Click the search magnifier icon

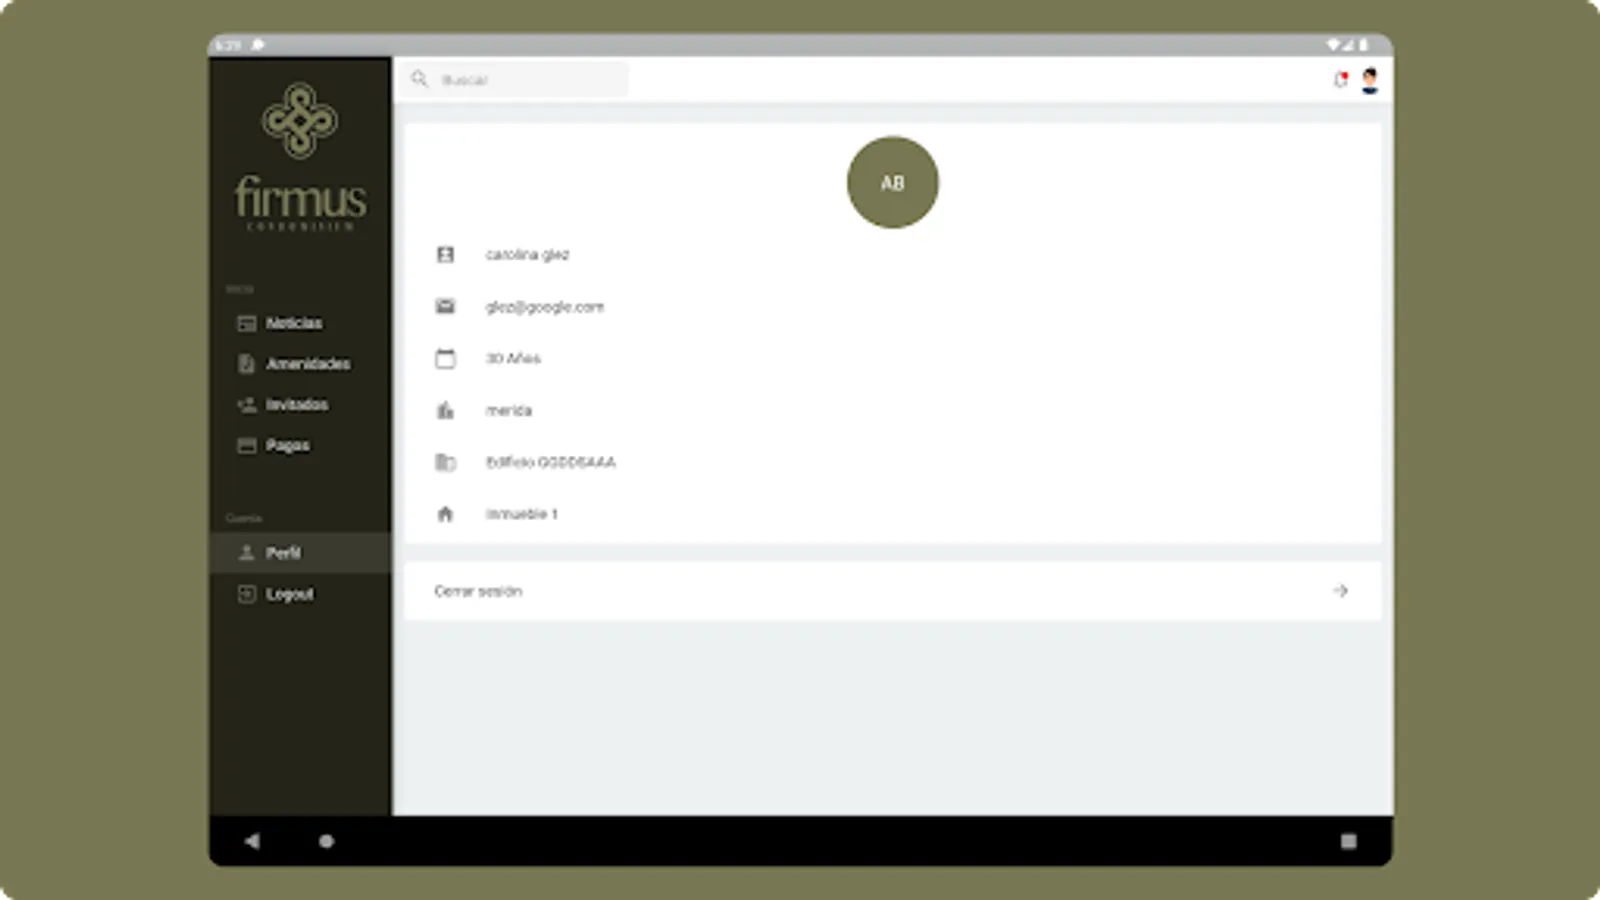pyautogui.click(x=421, y=80)
